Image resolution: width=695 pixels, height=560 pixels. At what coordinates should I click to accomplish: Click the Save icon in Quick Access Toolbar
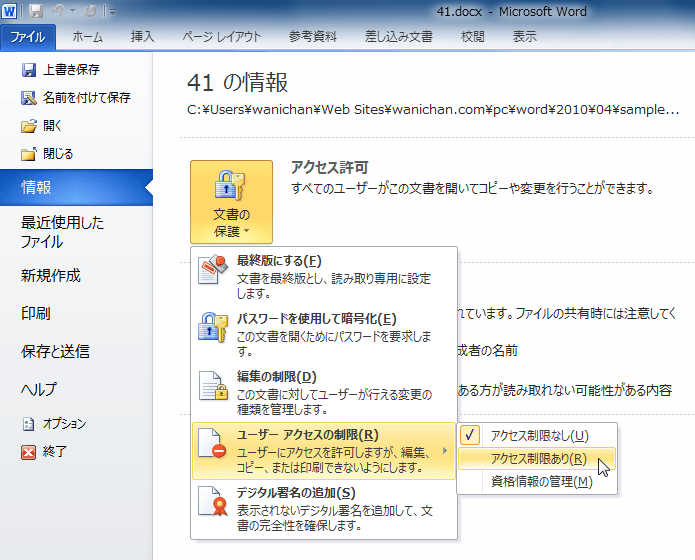[36, 11]
